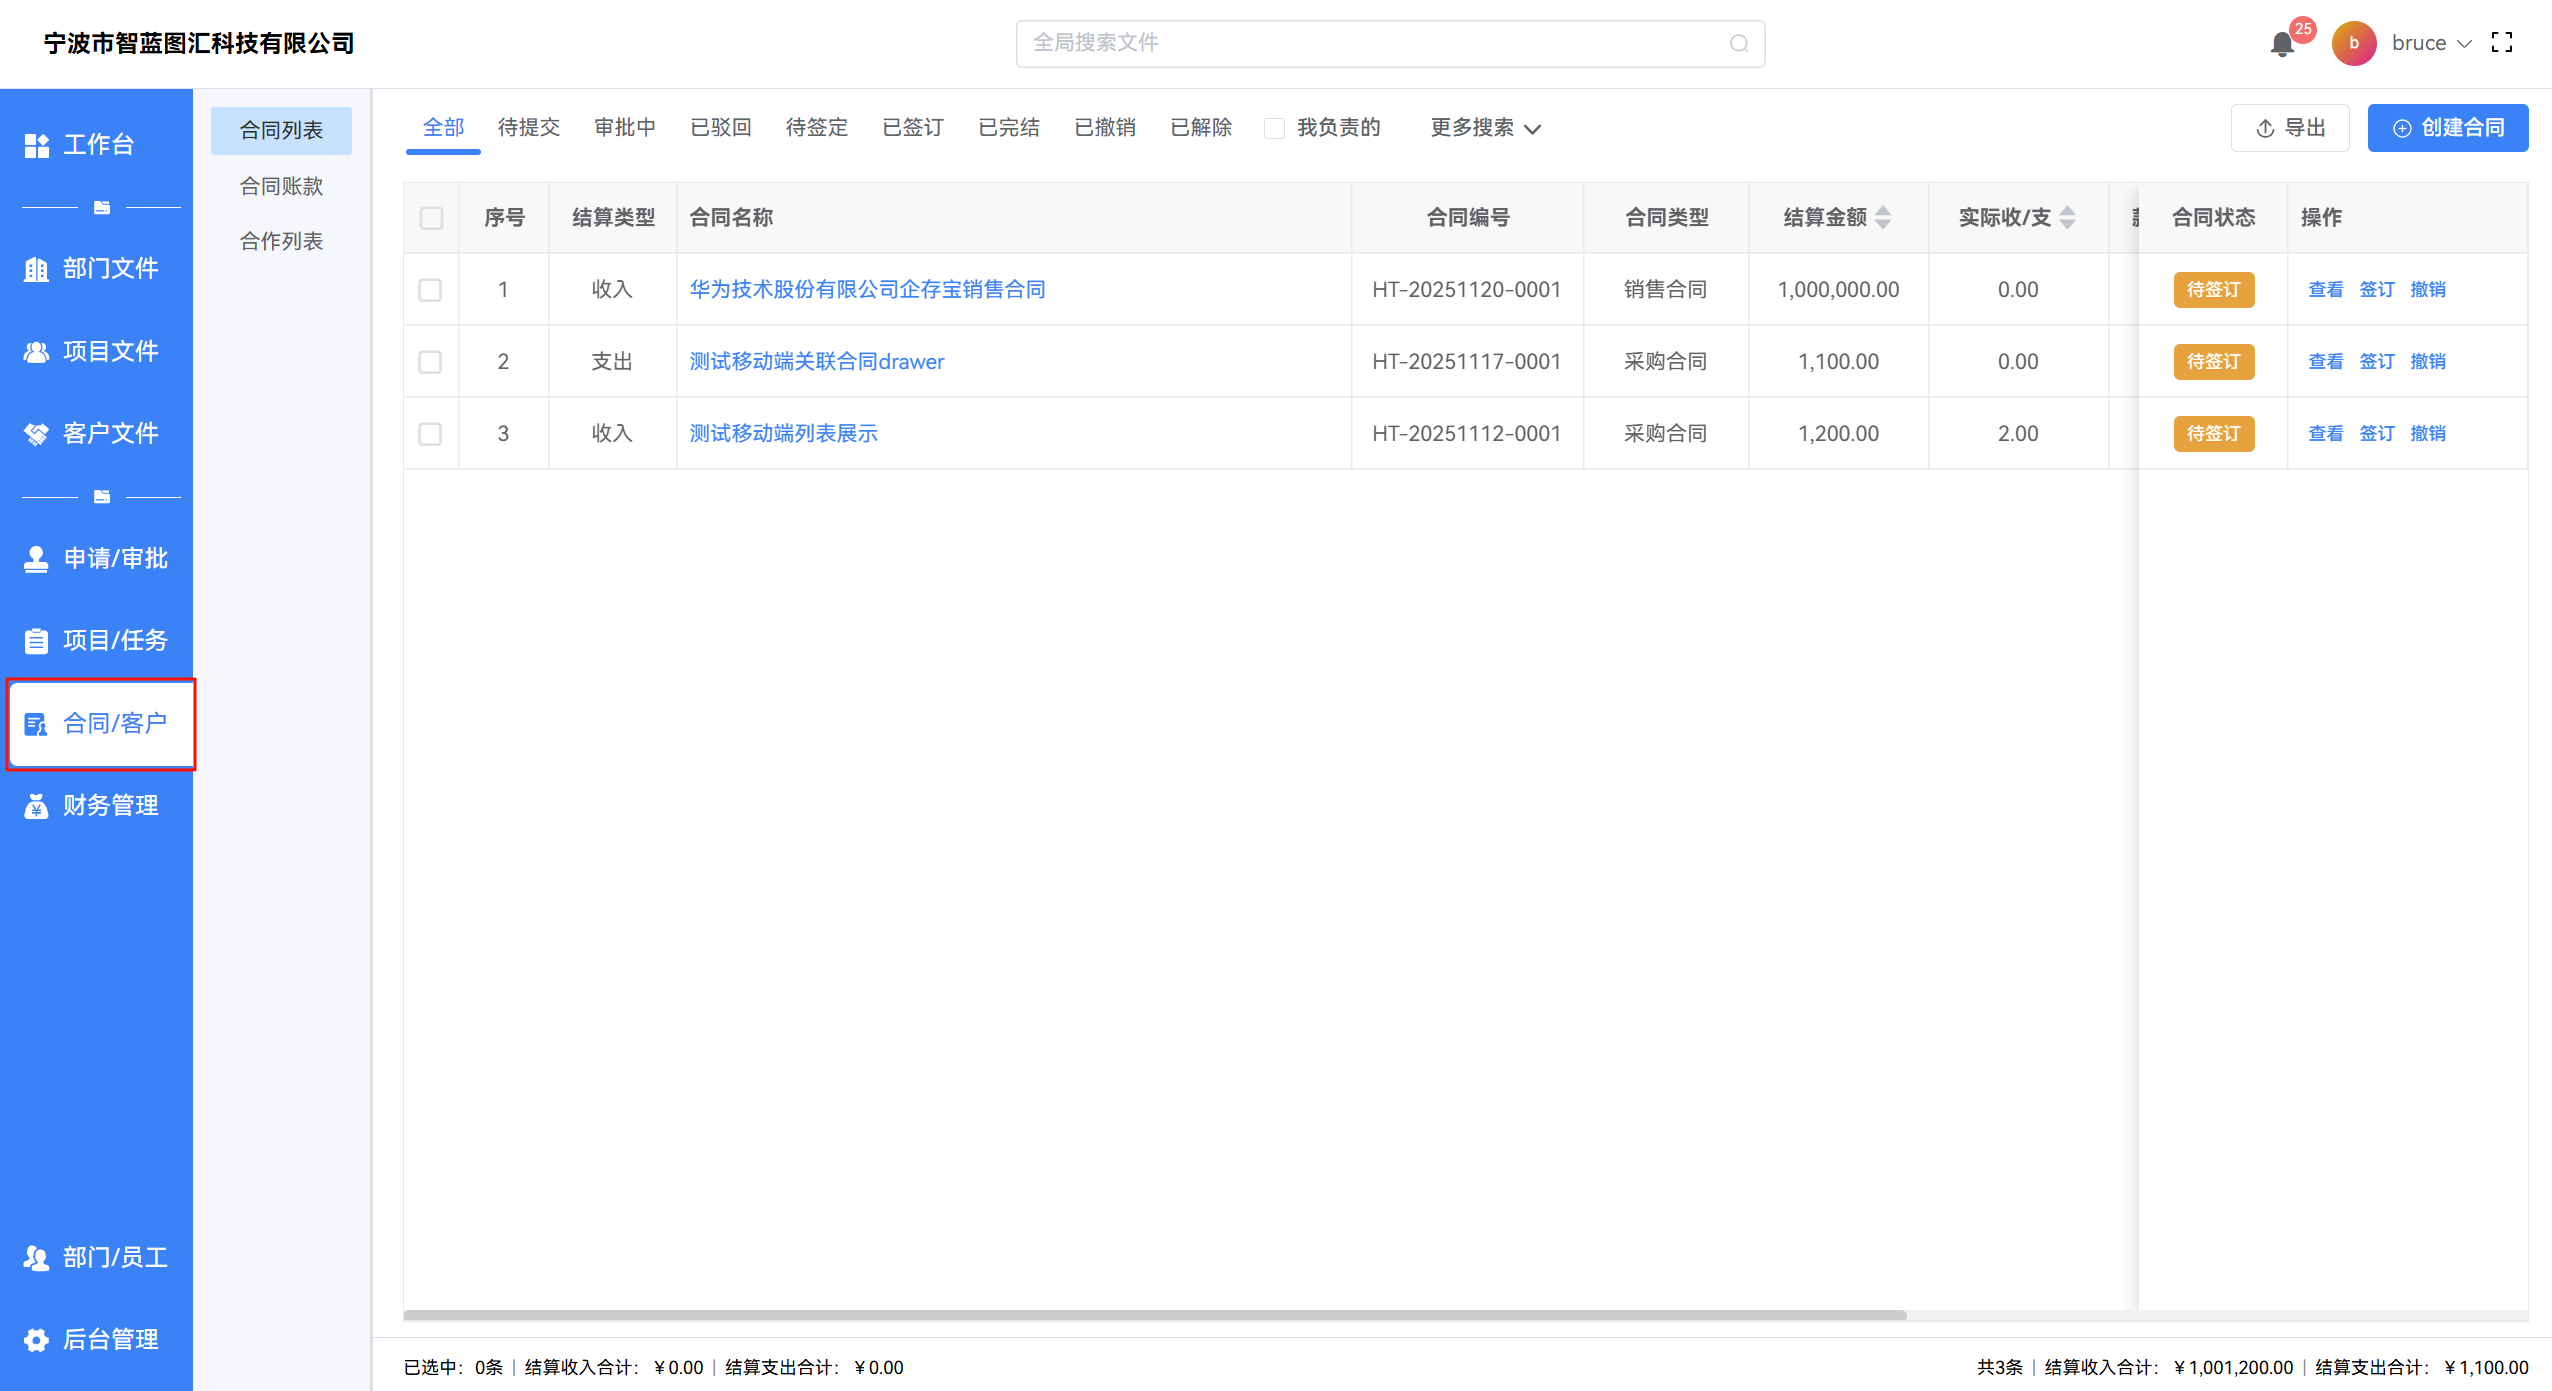Image resolution: width=2552 pixels, height=1391 pixels.
Task: Toggle the select-all header checkbox
Action: [431, 218]
